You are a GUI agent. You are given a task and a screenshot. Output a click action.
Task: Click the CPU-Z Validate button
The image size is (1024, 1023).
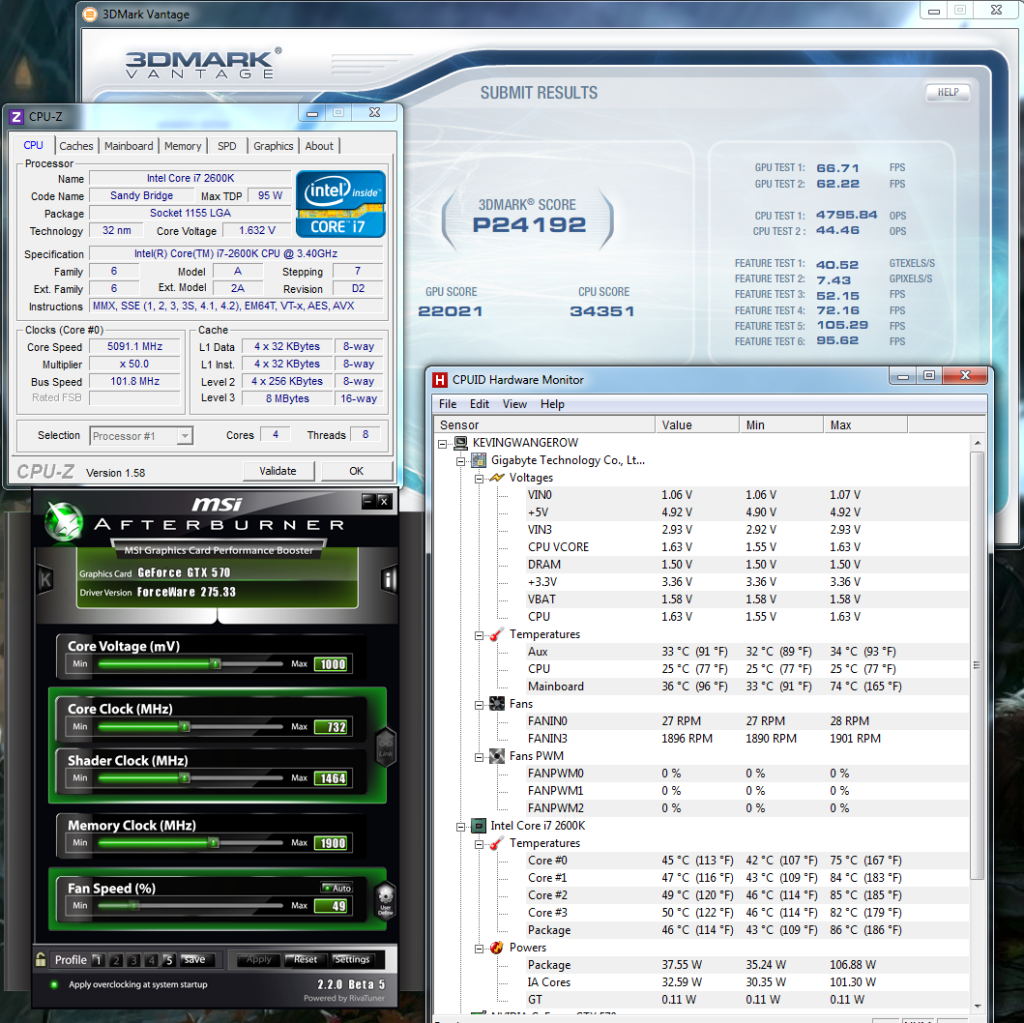[278, 471]
